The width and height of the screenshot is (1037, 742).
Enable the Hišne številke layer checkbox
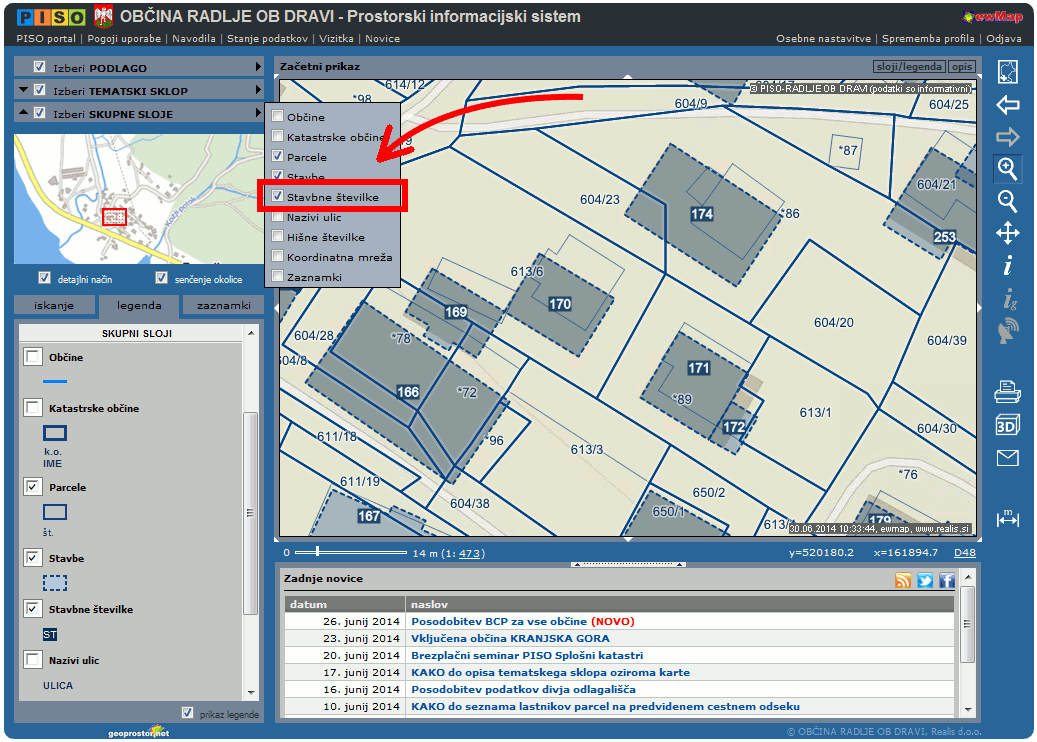(x=278, y=237)
